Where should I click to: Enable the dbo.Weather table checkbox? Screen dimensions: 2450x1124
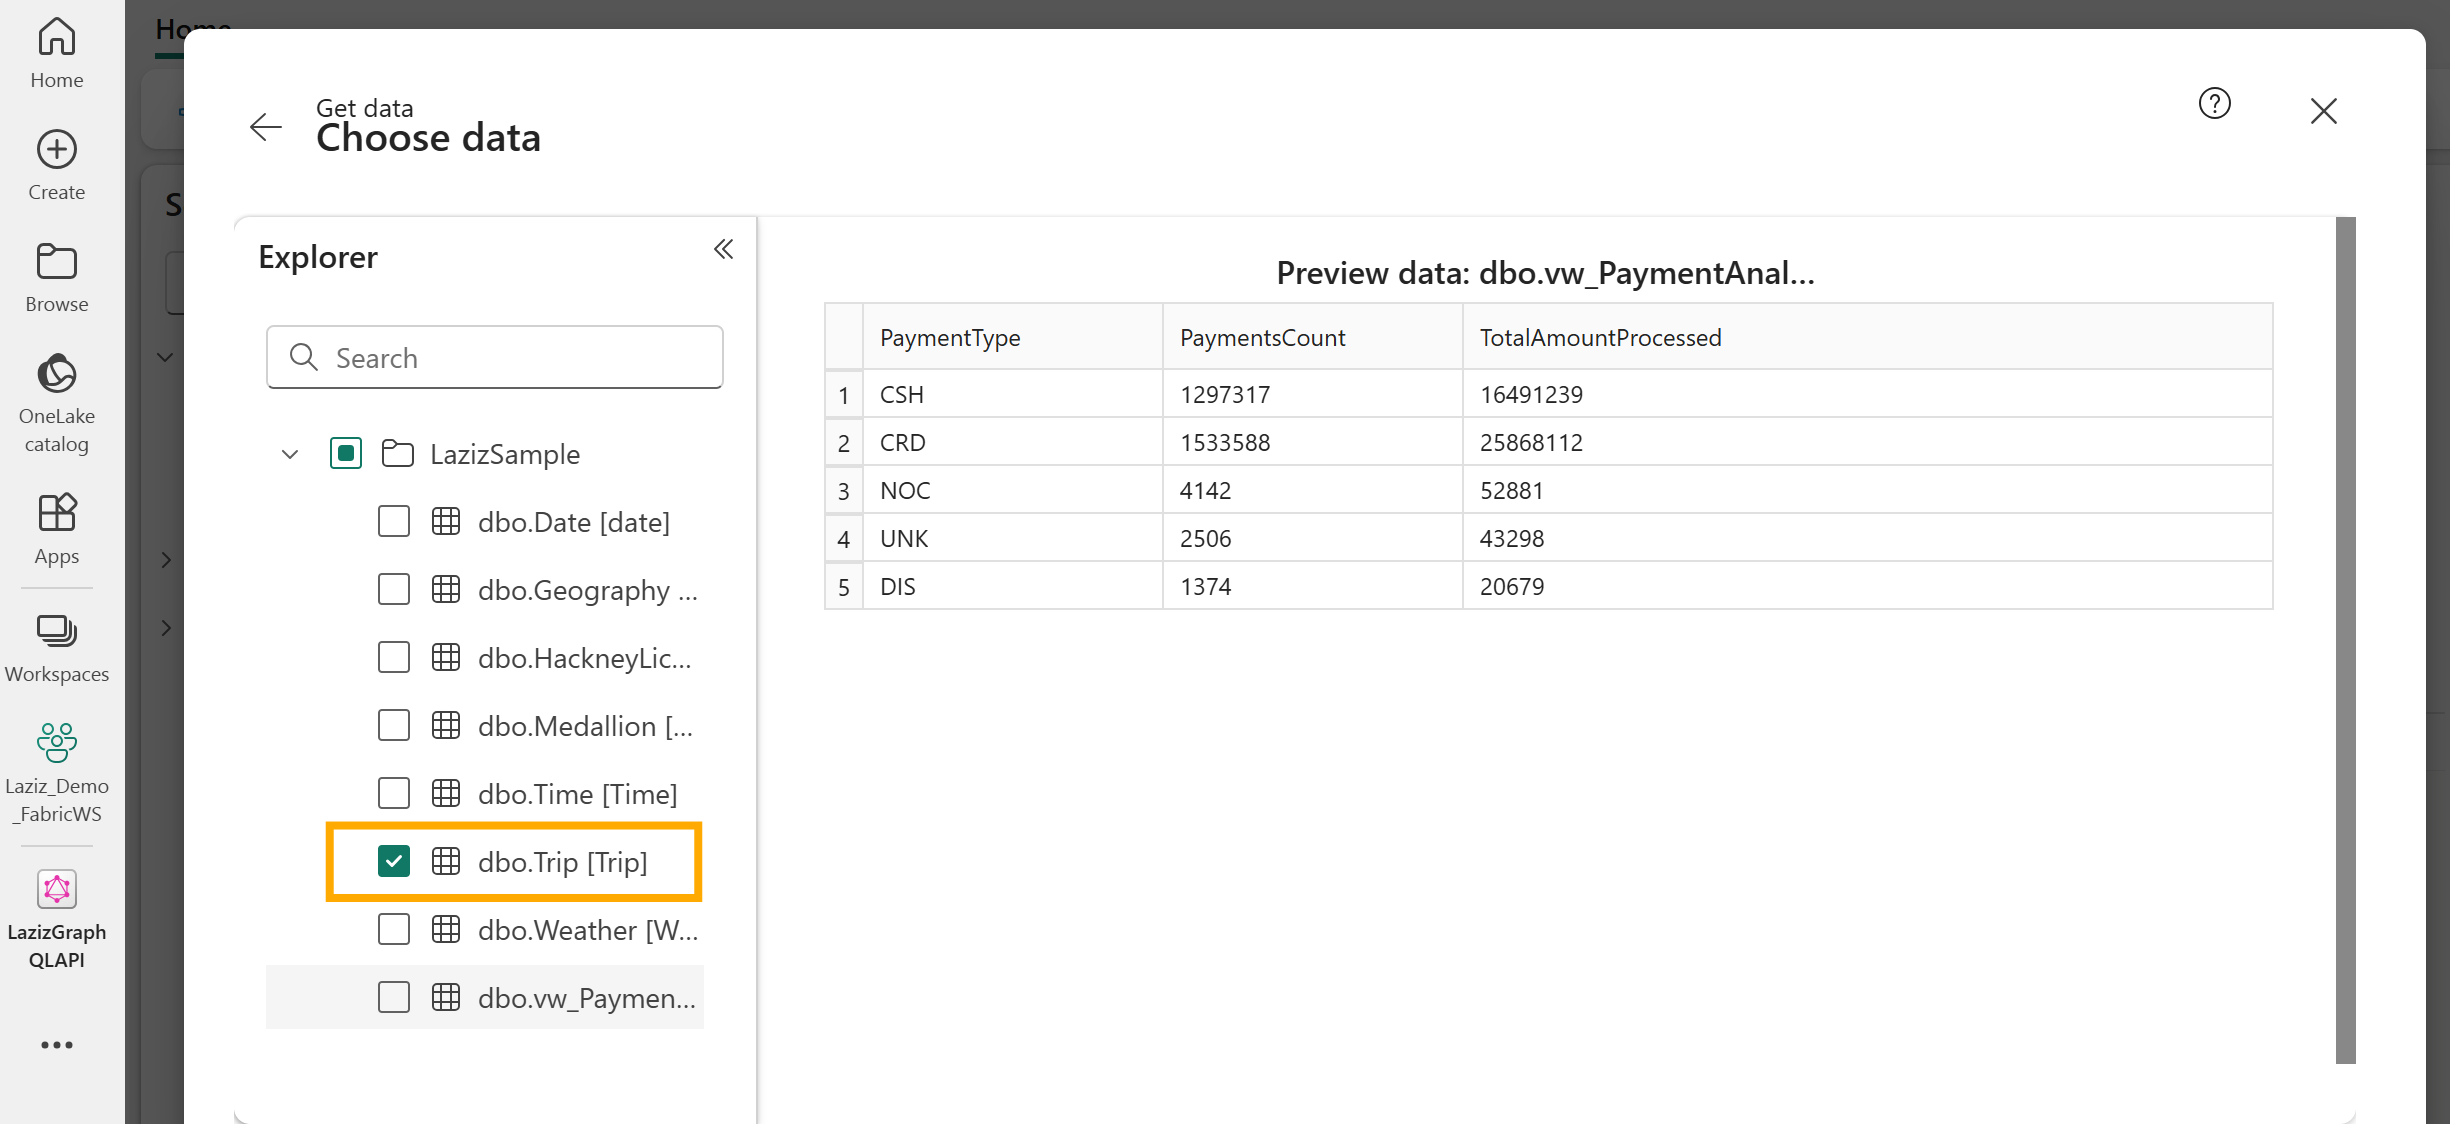tap(394, 929)
